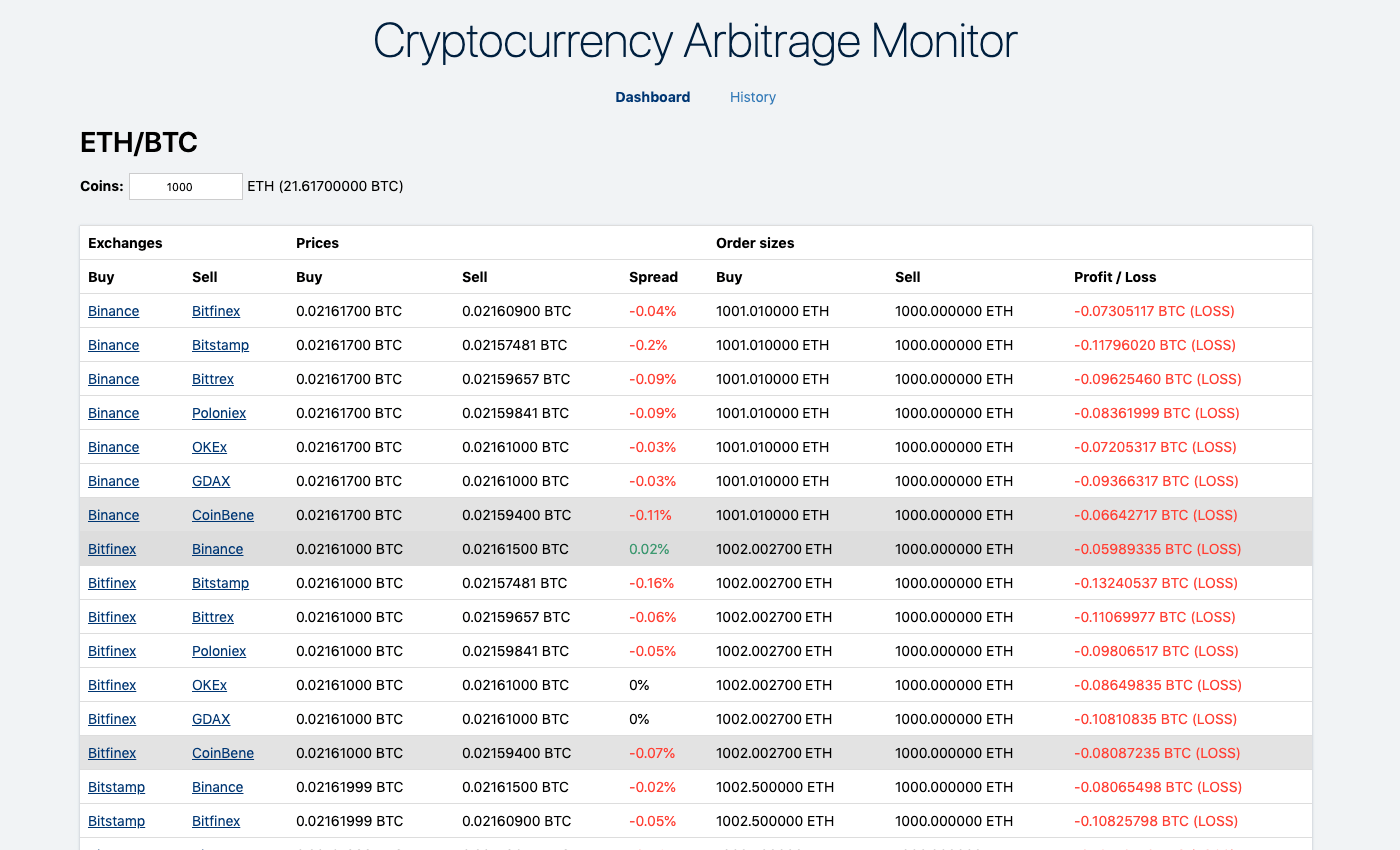Image resolution: width=1400 pixels, height=850 pixels.
Task: Click loss value -0.11796020 BTC (LOSS)
Action: (x=1155, y=345)
